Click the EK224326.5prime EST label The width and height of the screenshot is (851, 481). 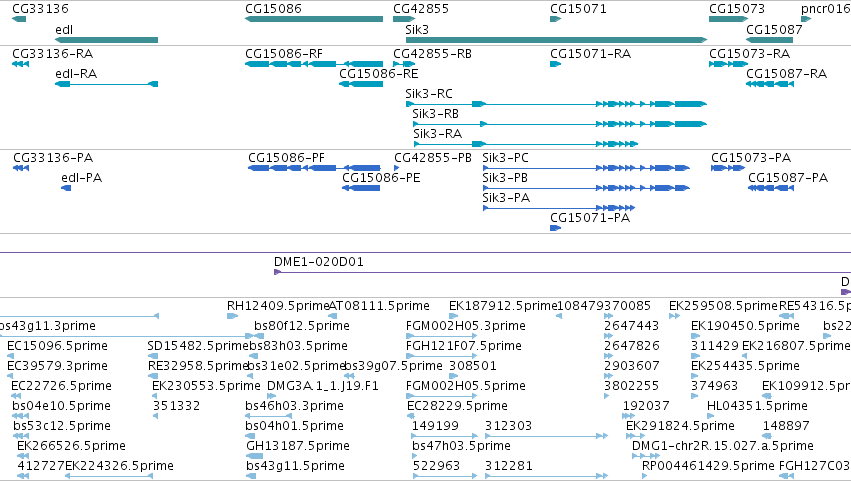tap(119, 466)
